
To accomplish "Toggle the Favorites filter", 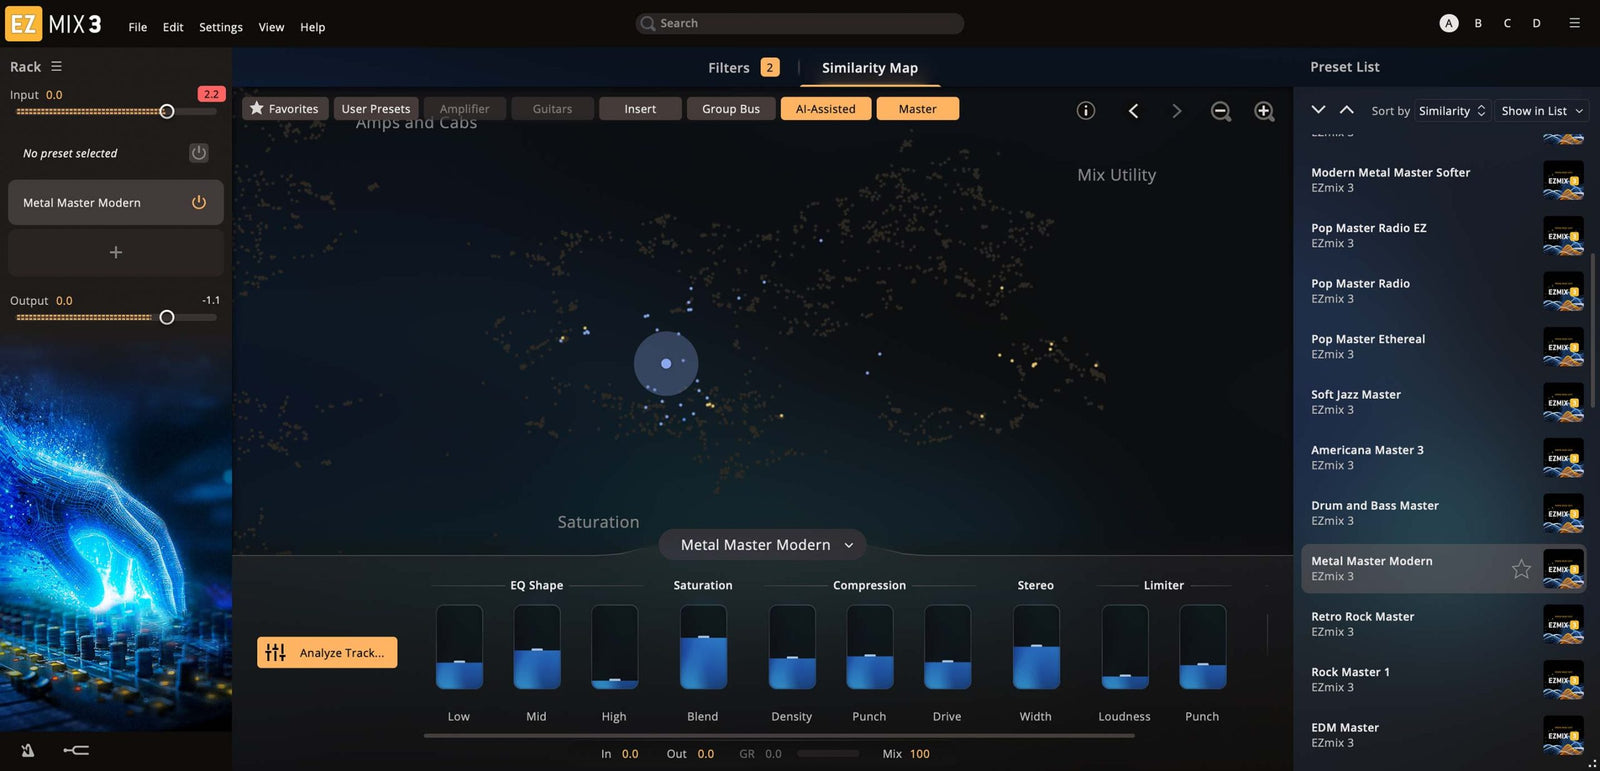I will pos(285,108).
